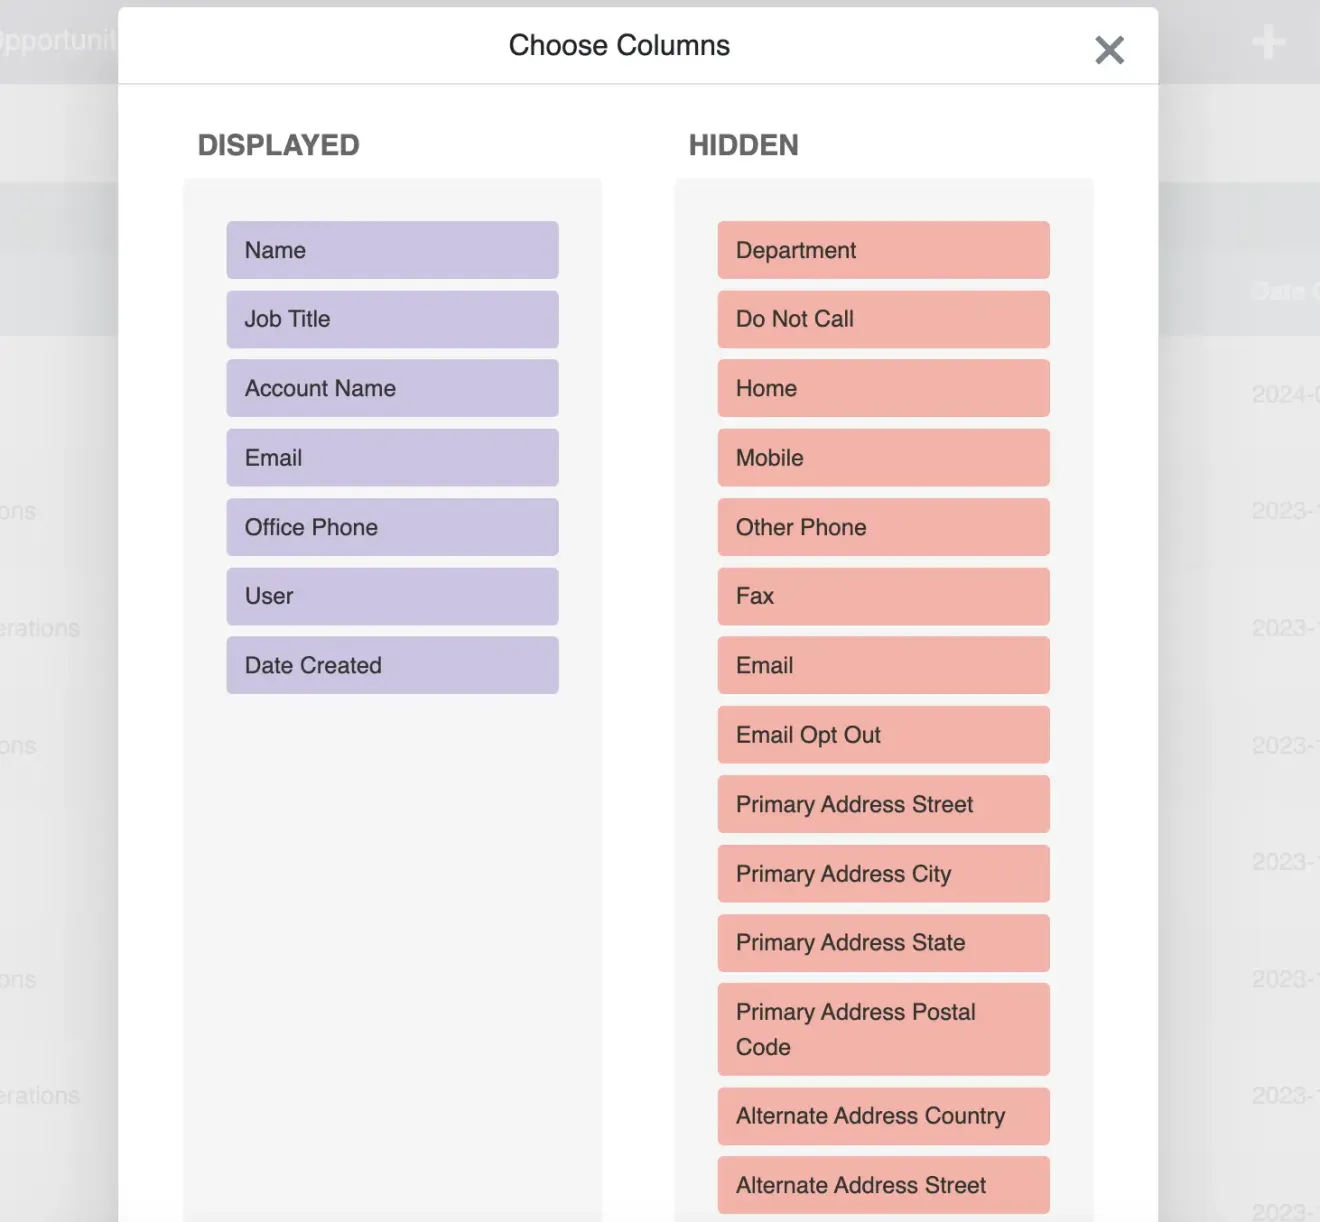The height and width of the screenshot is (1222, 1320).
Task: Click the plus icon in the top corner
Action: (x=1267, y=41)
